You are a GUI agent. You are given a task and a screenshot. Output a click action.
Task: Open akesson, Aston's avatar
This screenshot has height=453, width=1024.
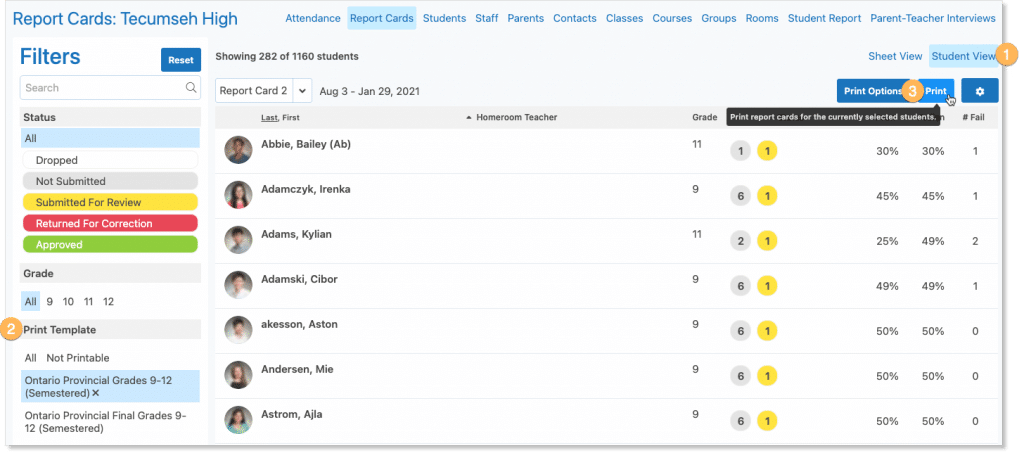tap(238, 330)
